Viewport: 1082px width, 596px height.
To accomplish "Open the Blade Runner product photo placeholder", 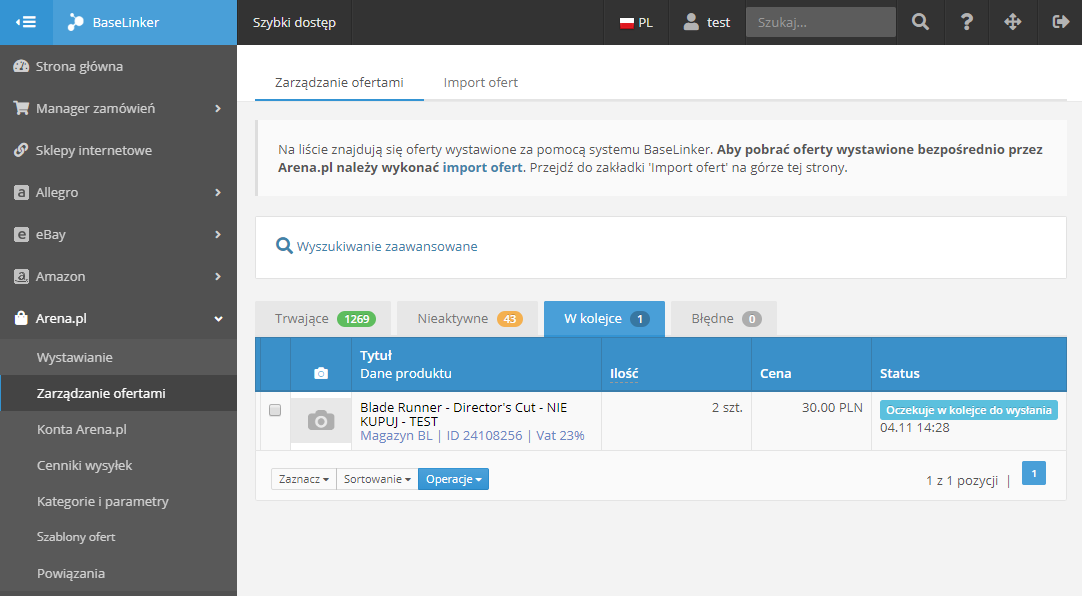I will pos(321,420).
